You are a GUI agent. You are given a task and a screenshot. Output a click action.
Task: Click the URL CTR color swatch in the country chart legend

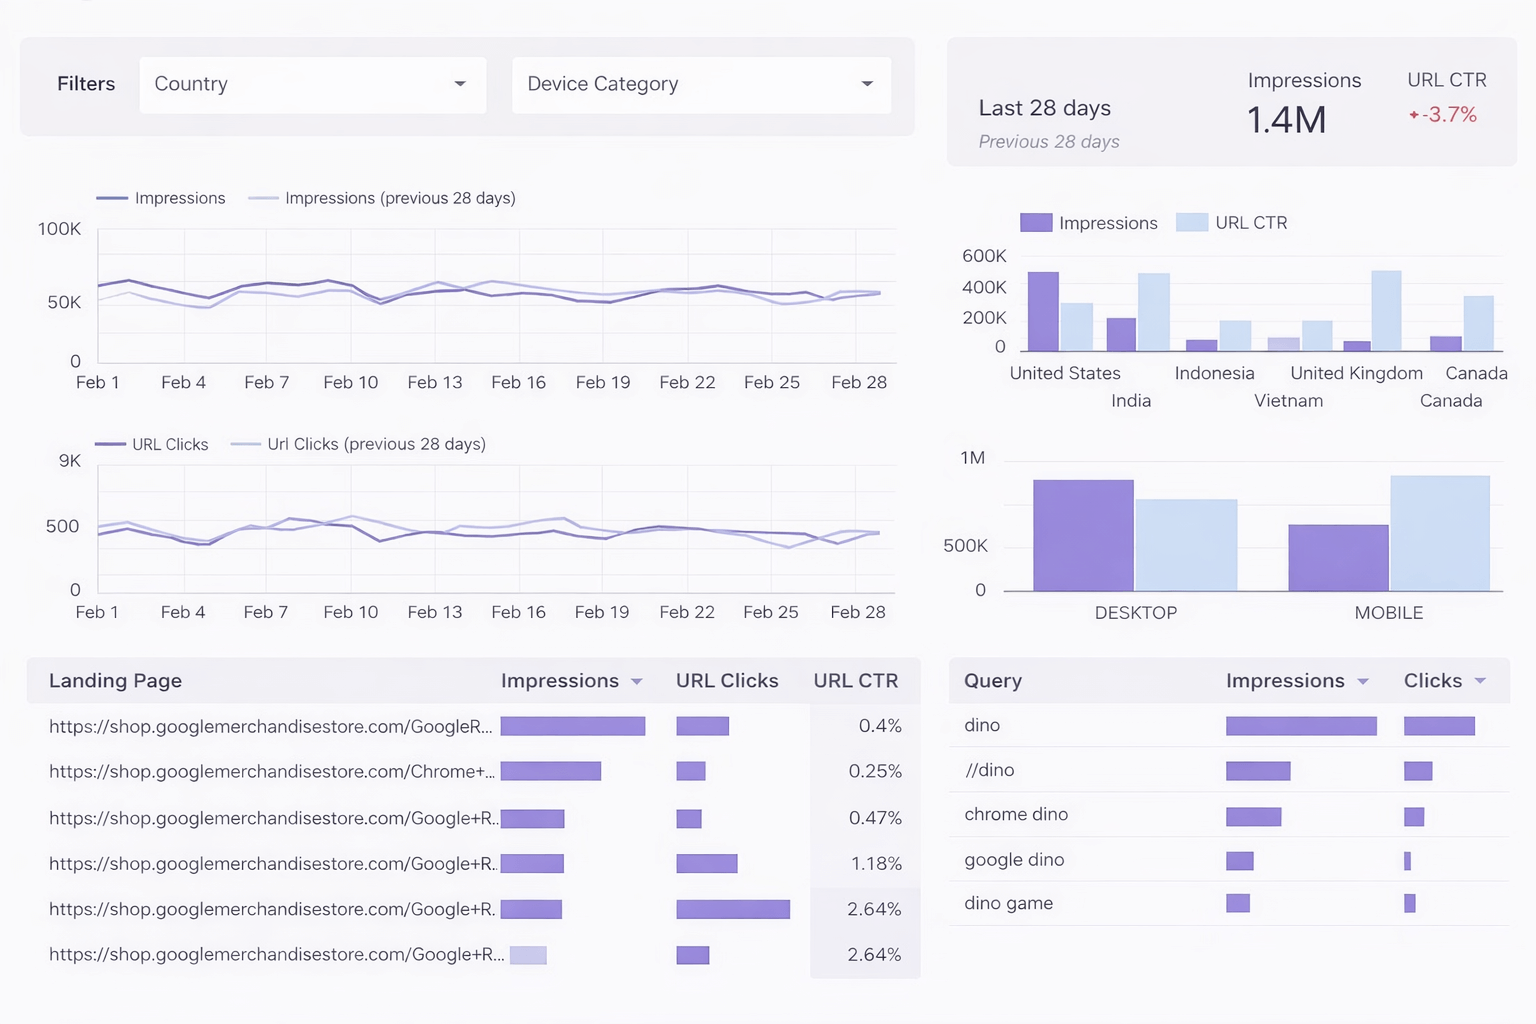(1192, 222)
